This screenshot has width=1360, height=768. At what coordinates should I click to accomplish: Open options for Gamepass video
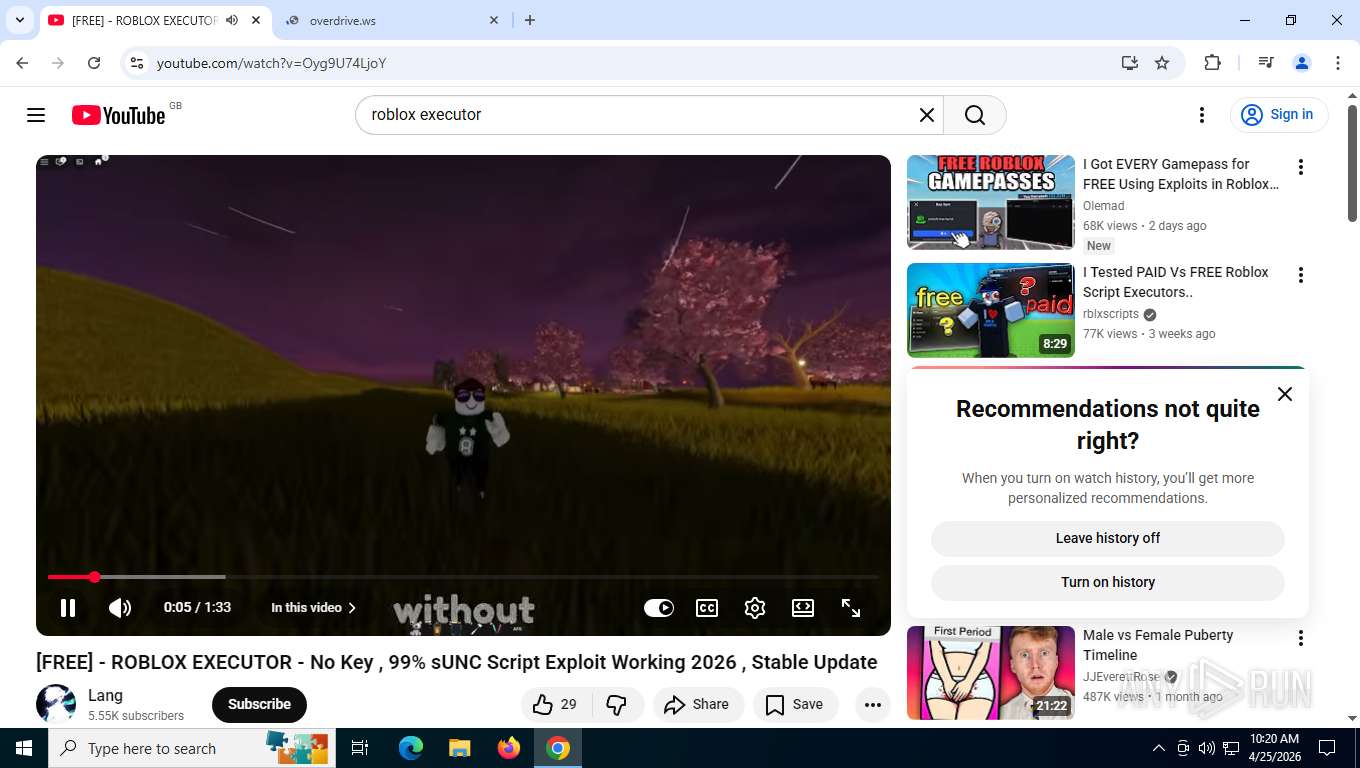[1300, 167]
